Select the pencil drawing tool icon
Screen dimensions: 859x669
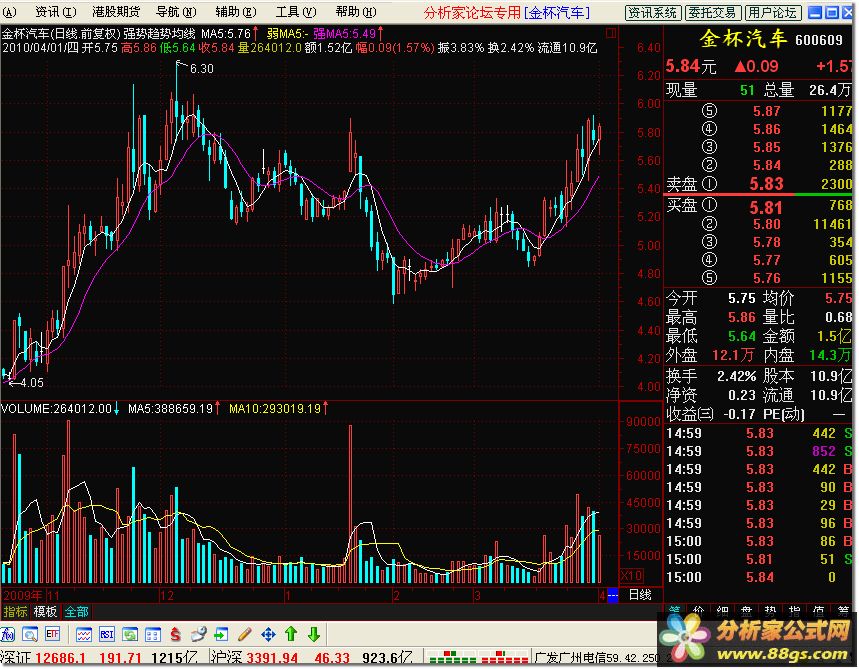tap(244, 635)
